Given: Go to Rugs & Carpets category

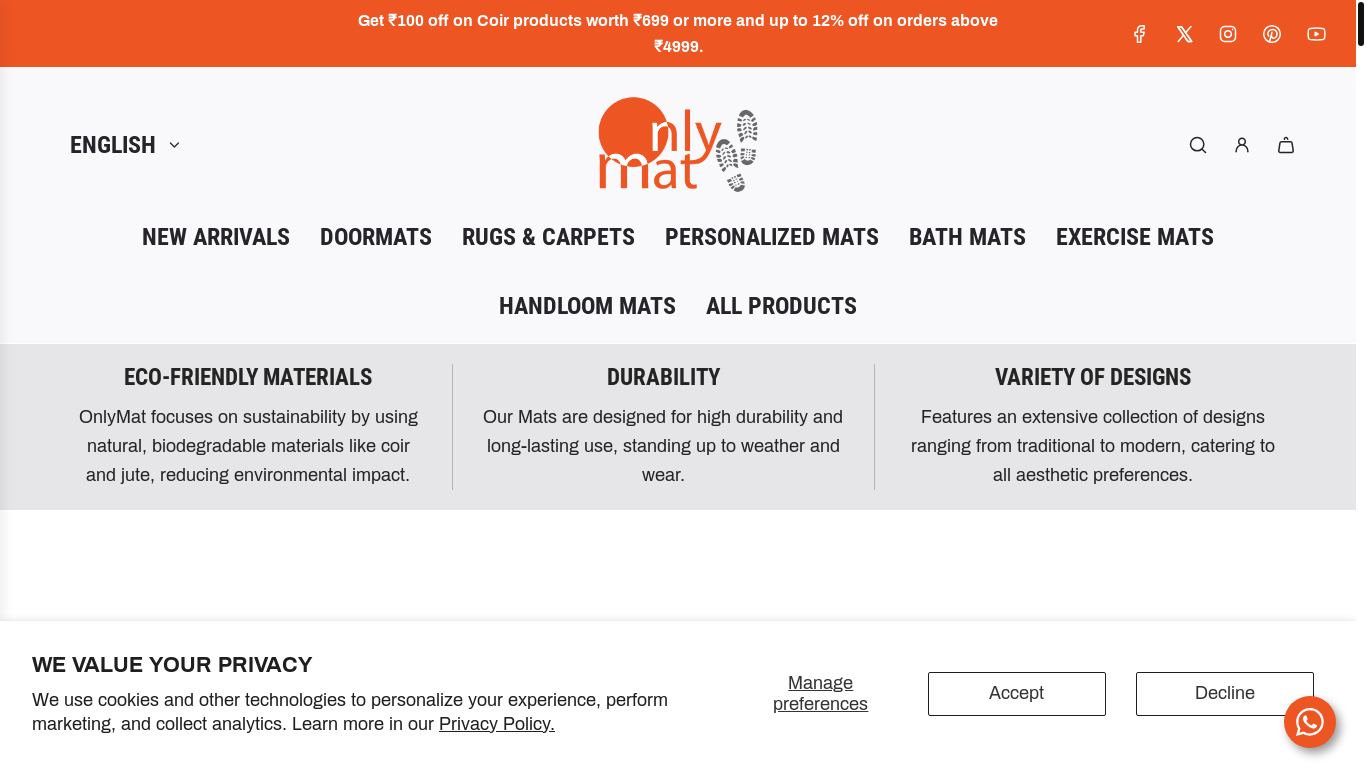Looking at the screenshot, I should click(548, 237).
